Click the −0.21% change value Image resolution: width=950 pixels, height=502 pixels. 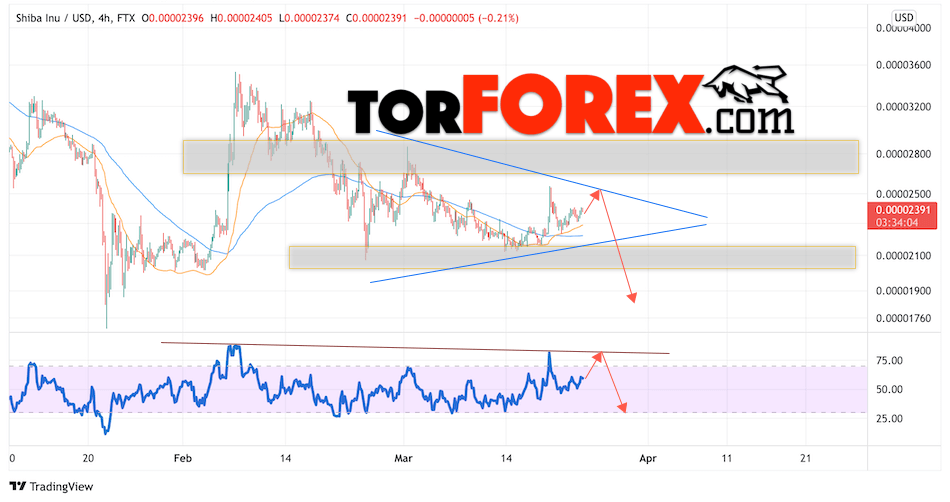point(499,18)
